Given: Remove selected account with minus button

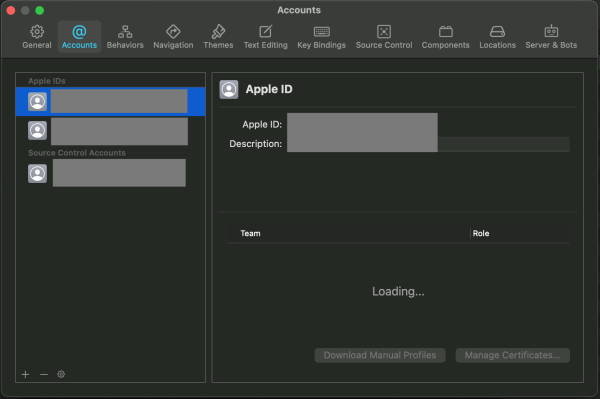Looking at the screenshot, I should (44, 374).
